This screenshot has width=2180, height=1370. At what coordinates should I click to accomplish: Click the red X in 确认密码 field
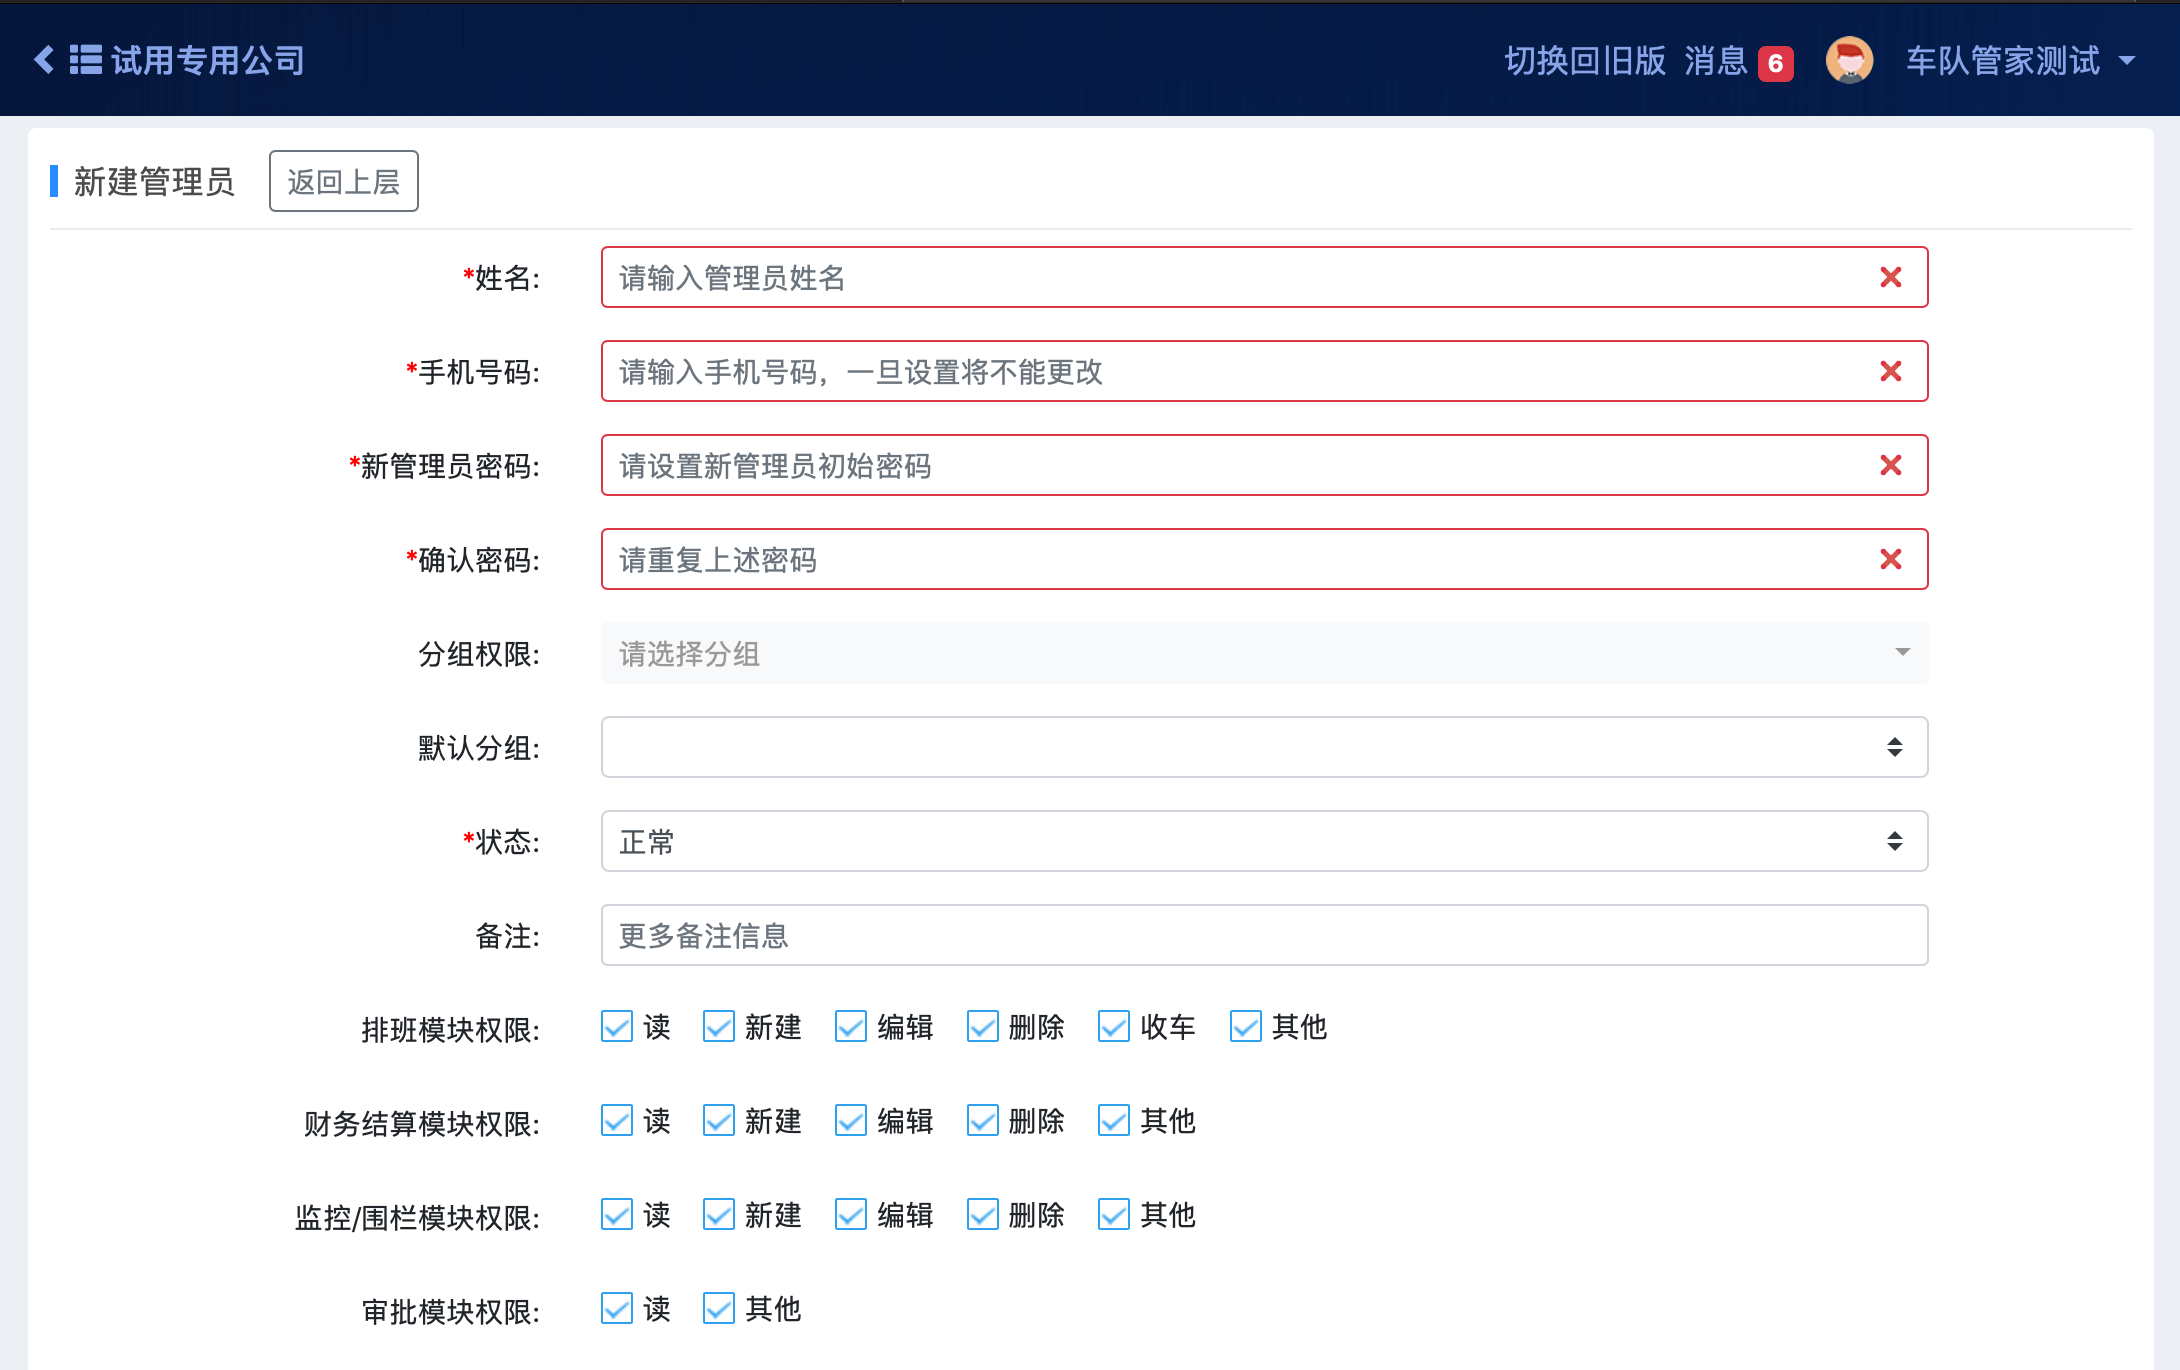click(x=1890, y=559)
